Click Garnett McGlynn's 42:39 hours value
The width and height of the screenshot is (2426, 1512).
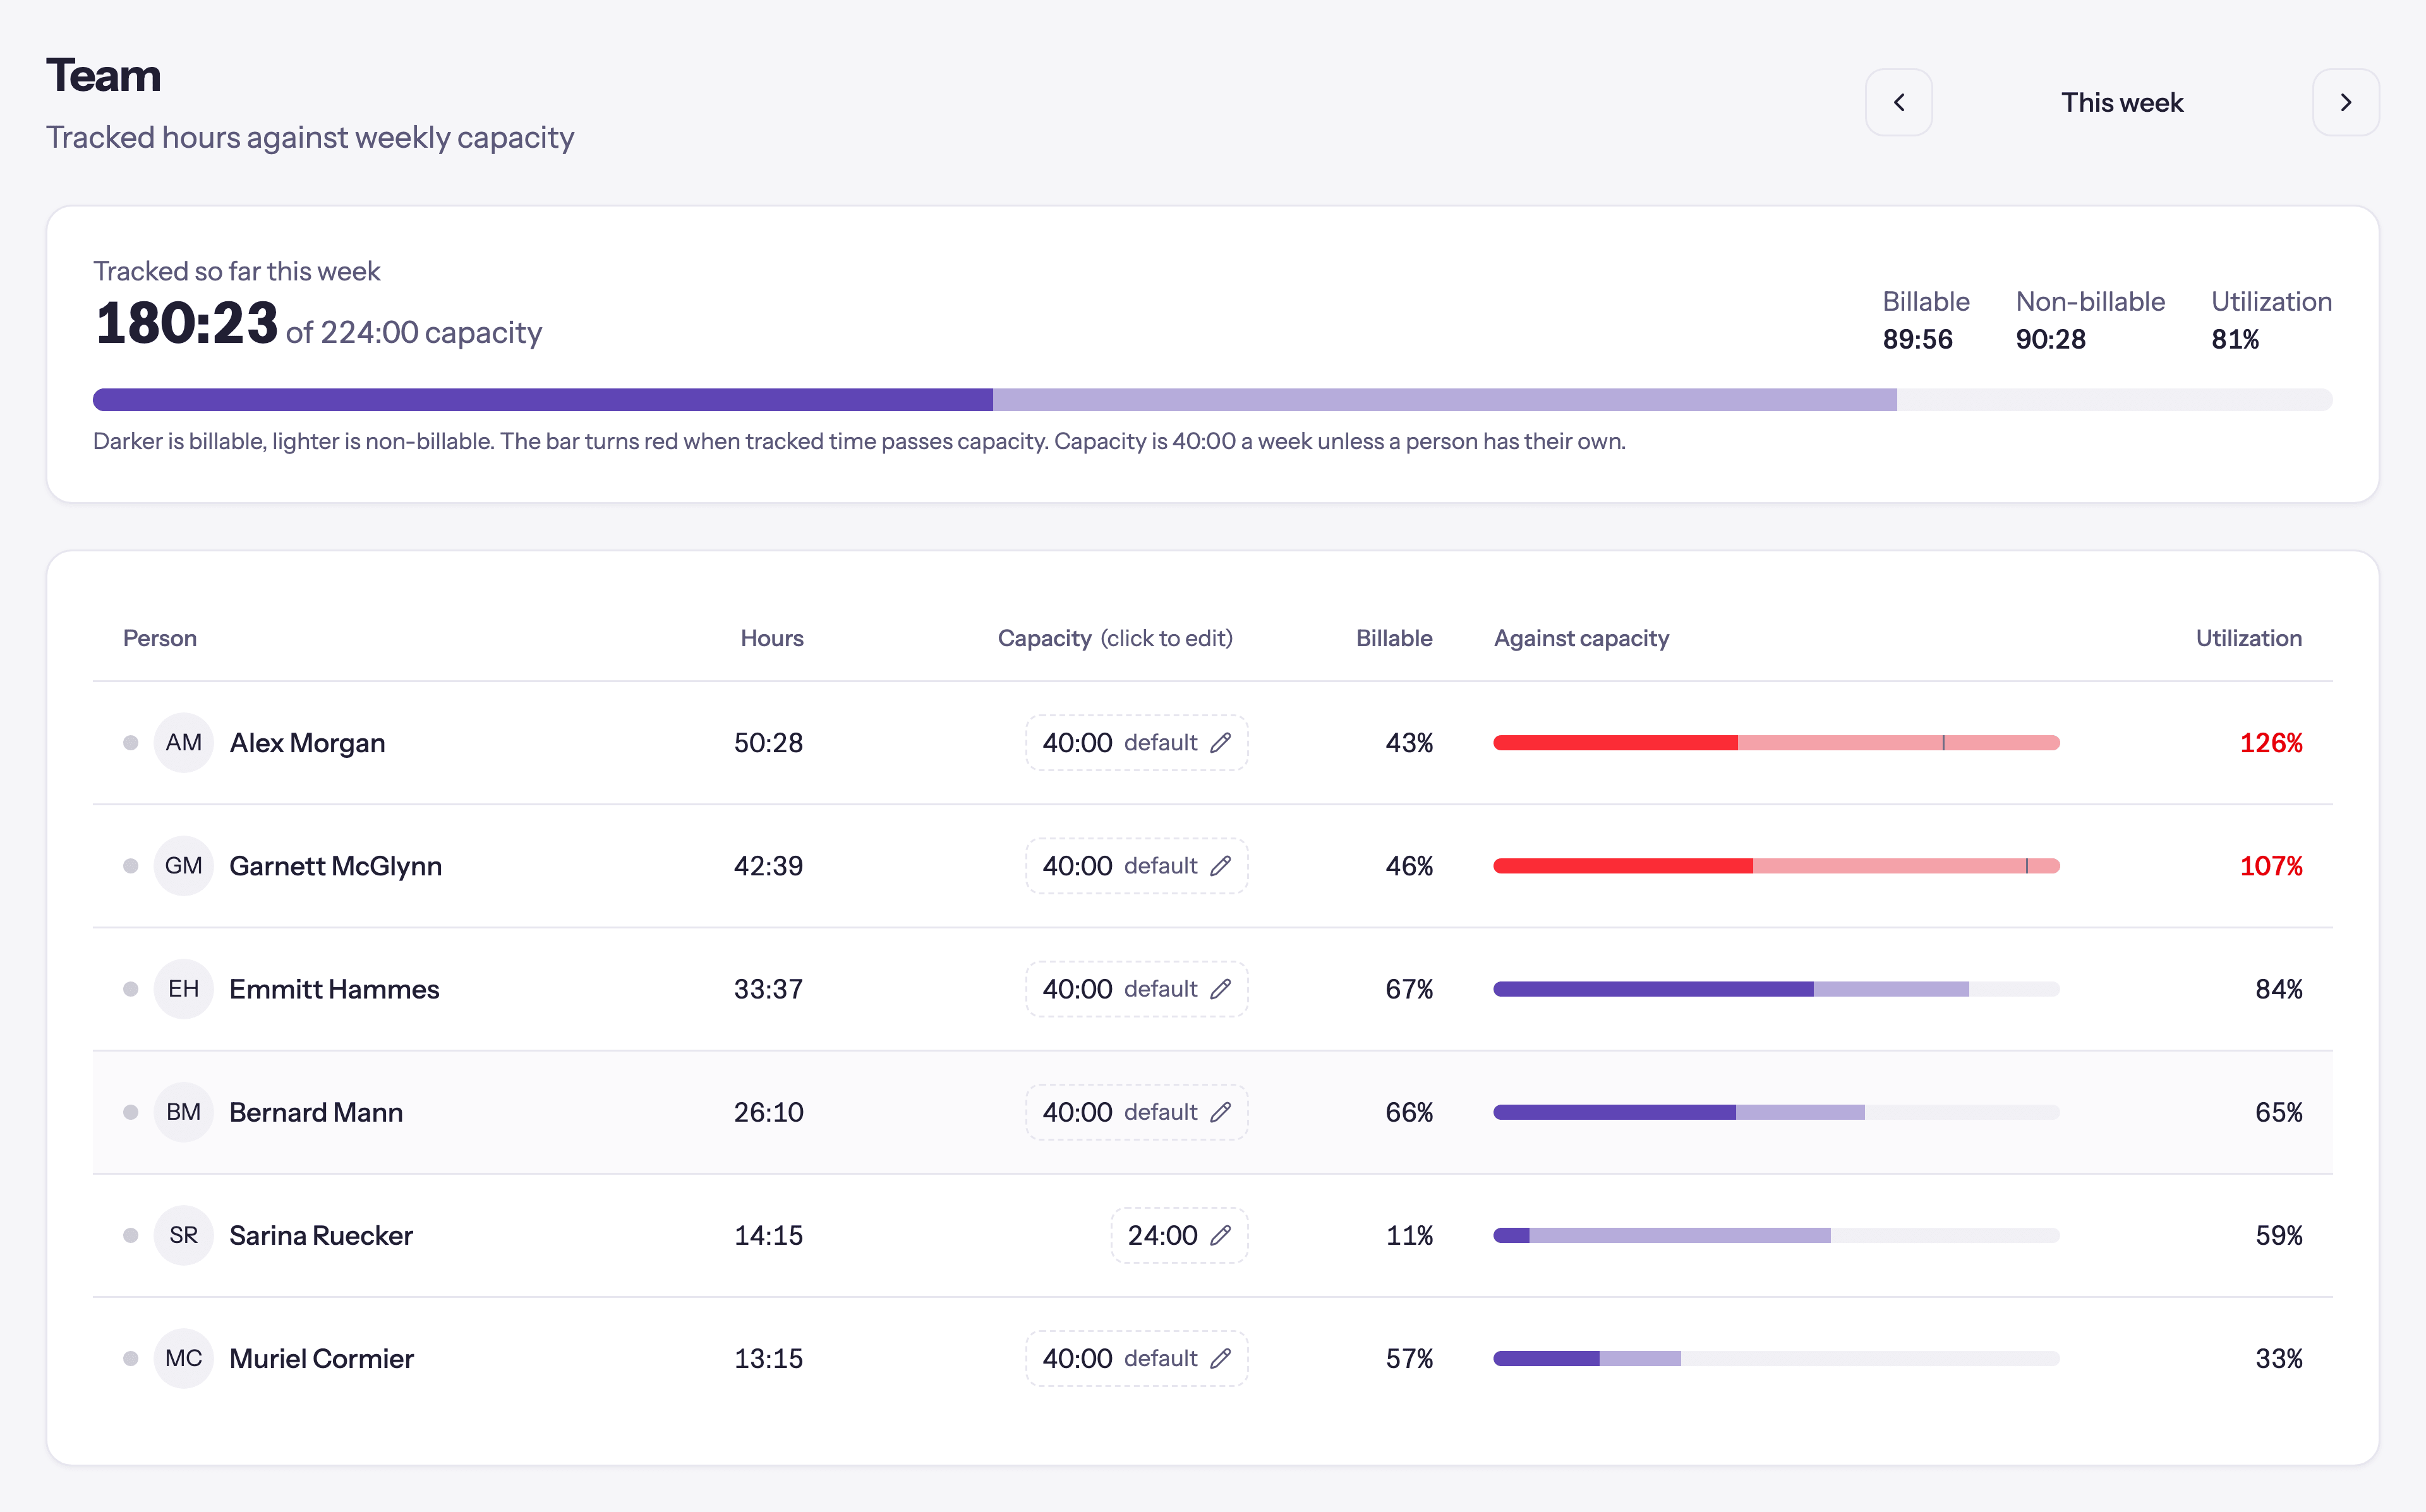pyautogui.click(x=768, y=865)
